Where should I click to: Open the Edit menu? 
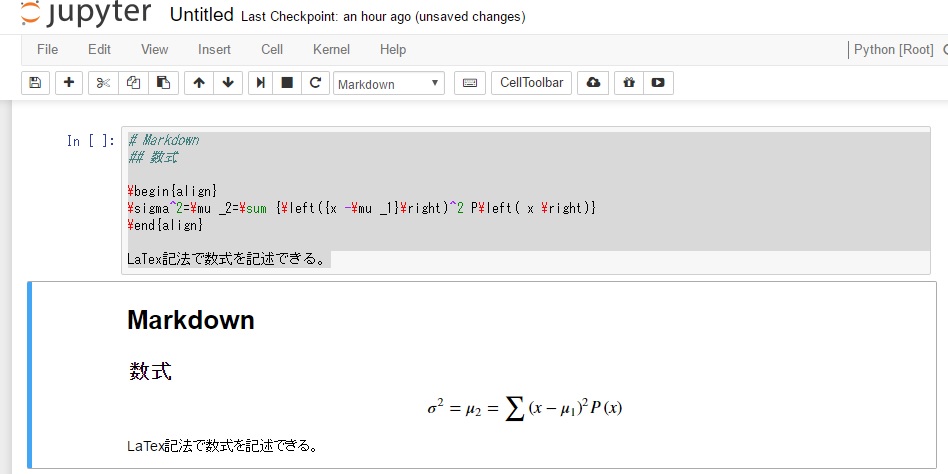[x=99, y=50]
